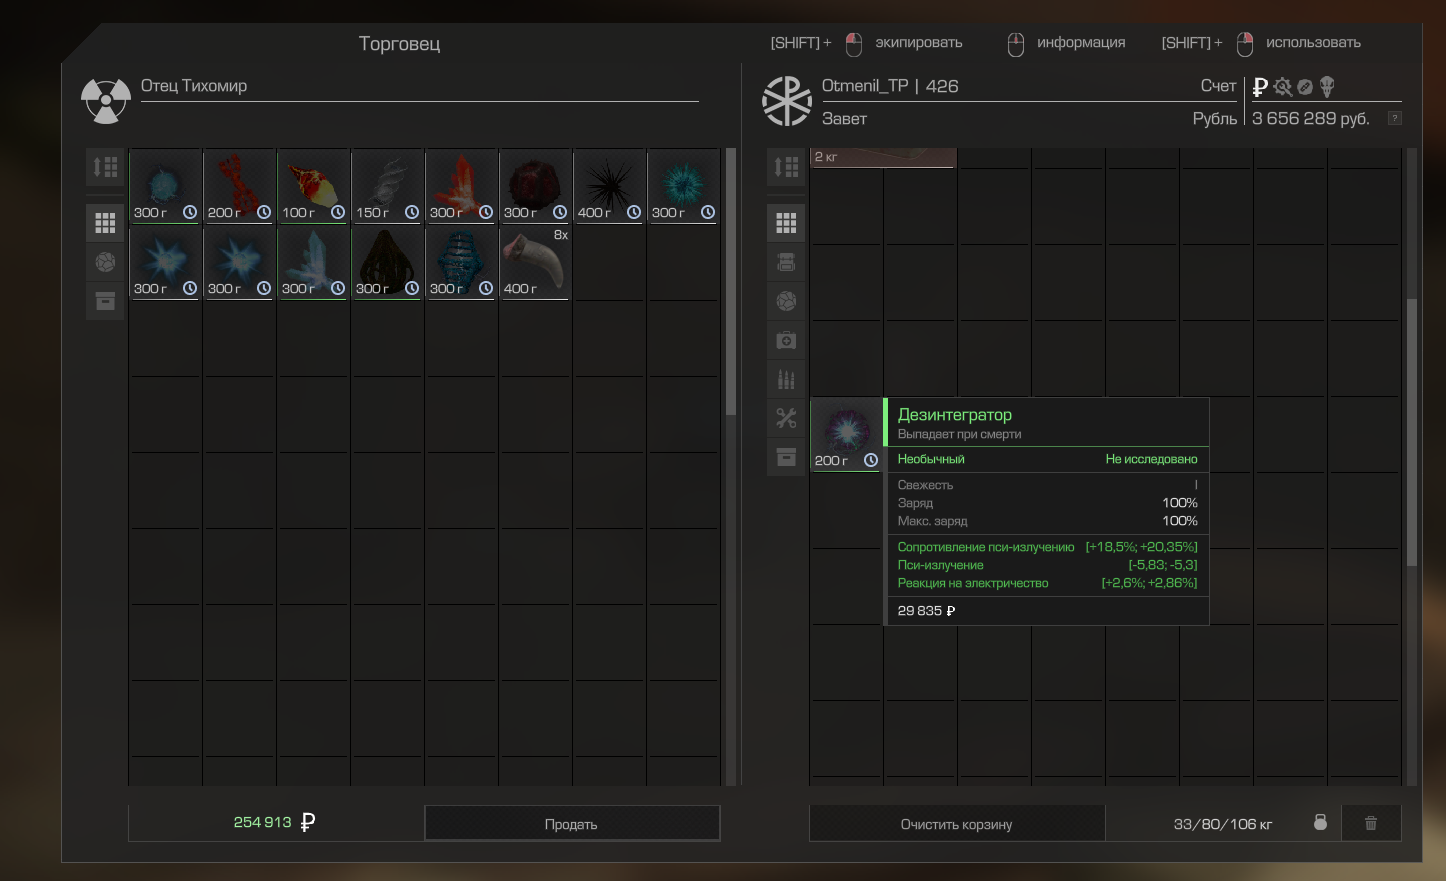Click the artifact filter in trader sidebar

[105, 262]
